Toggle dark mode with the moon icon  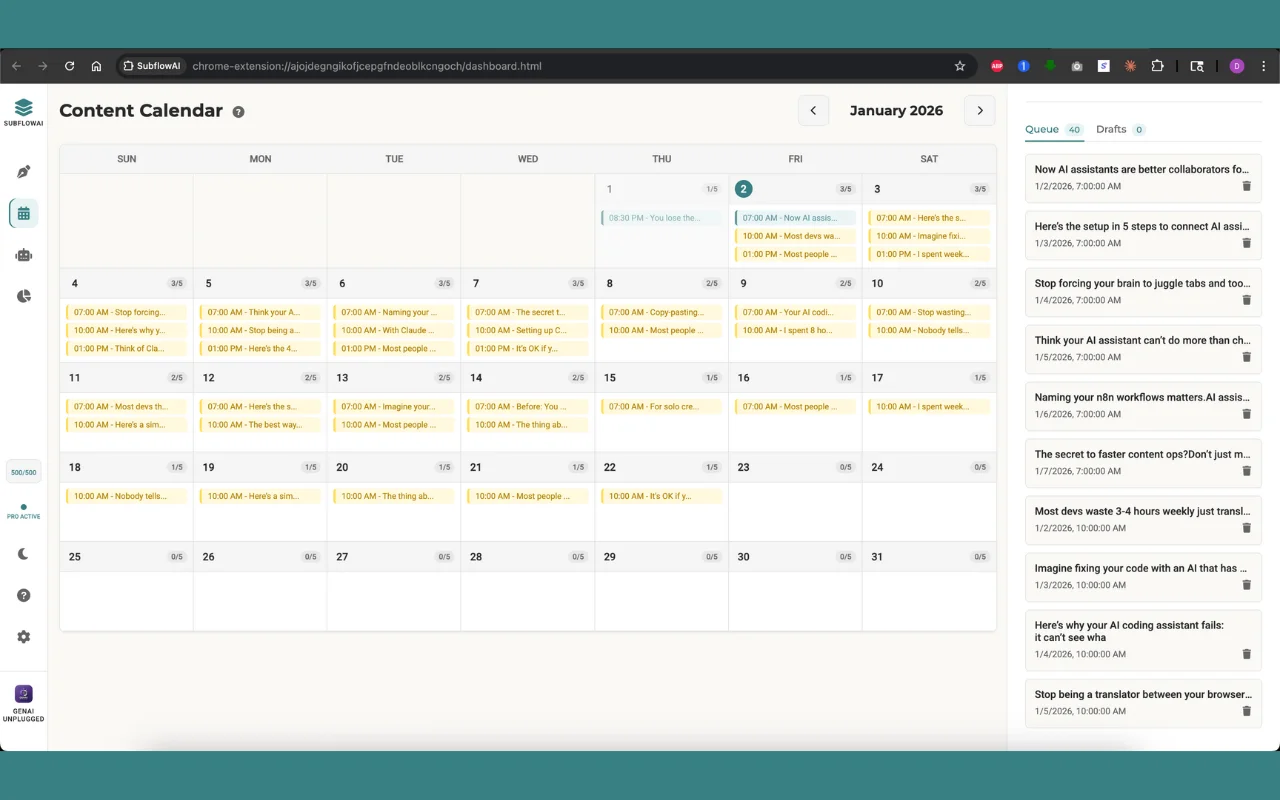[x=24, y=554]
